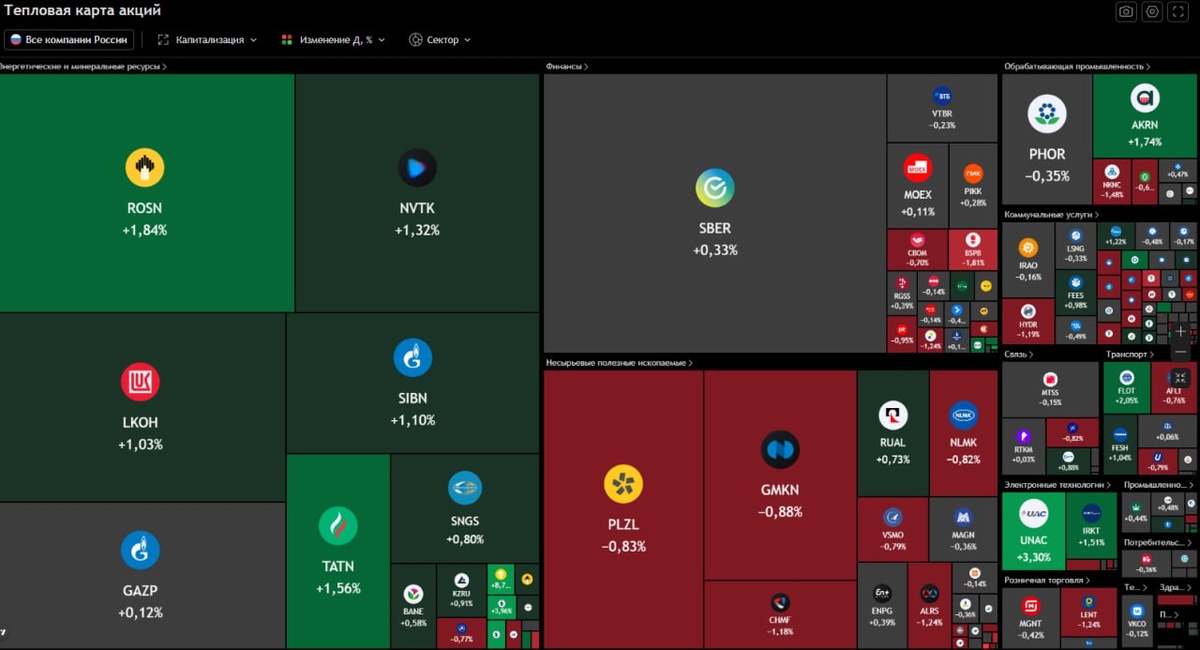The height and width of the screenshot is (650, 1200).
Task: Click the NLMK logo in its tile
Action: coord(964,416)
